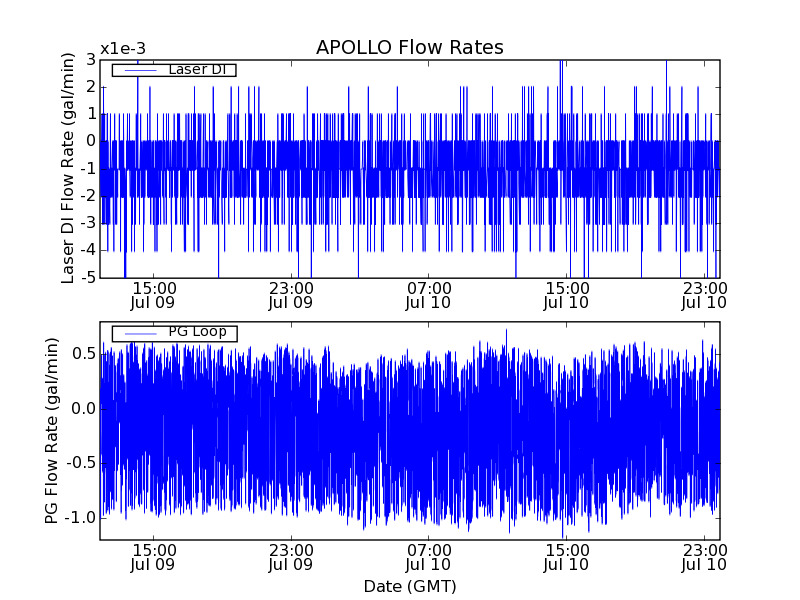Click y-axis tick "-0.5" on PG Loop plot
The height and width of the screenshot is (600, 800).
pyautogui.click(x=81, y=463)
